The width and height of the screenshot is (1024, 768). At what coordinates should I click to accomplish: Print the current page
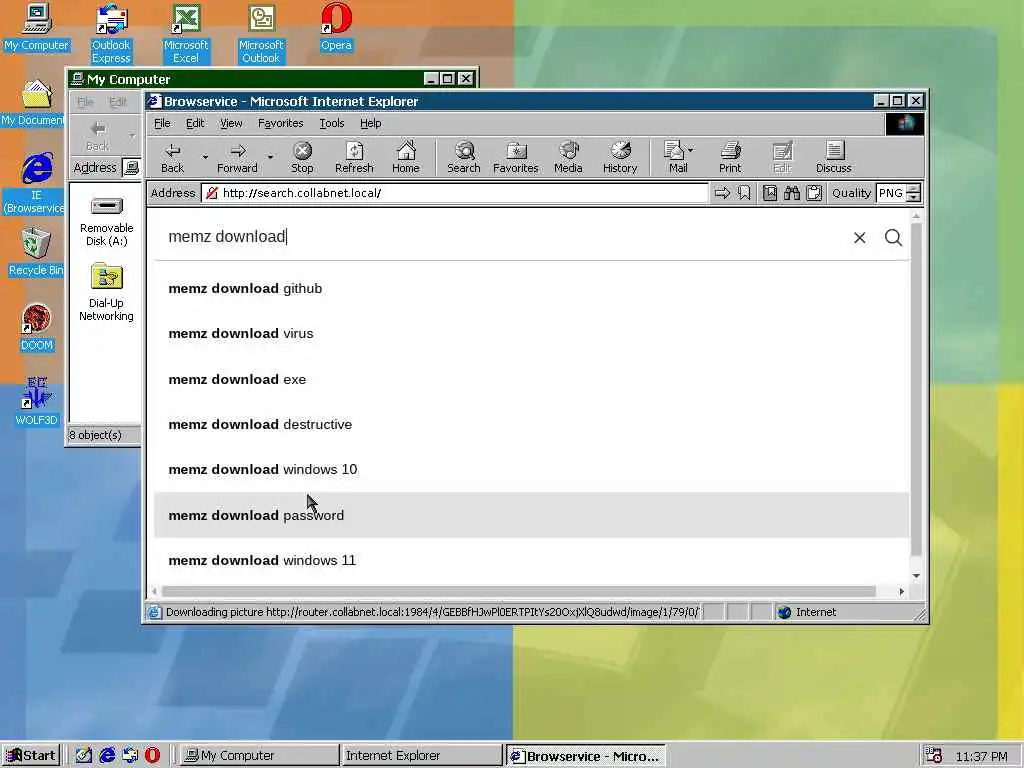pyautogui.click(x=730, y=158)
